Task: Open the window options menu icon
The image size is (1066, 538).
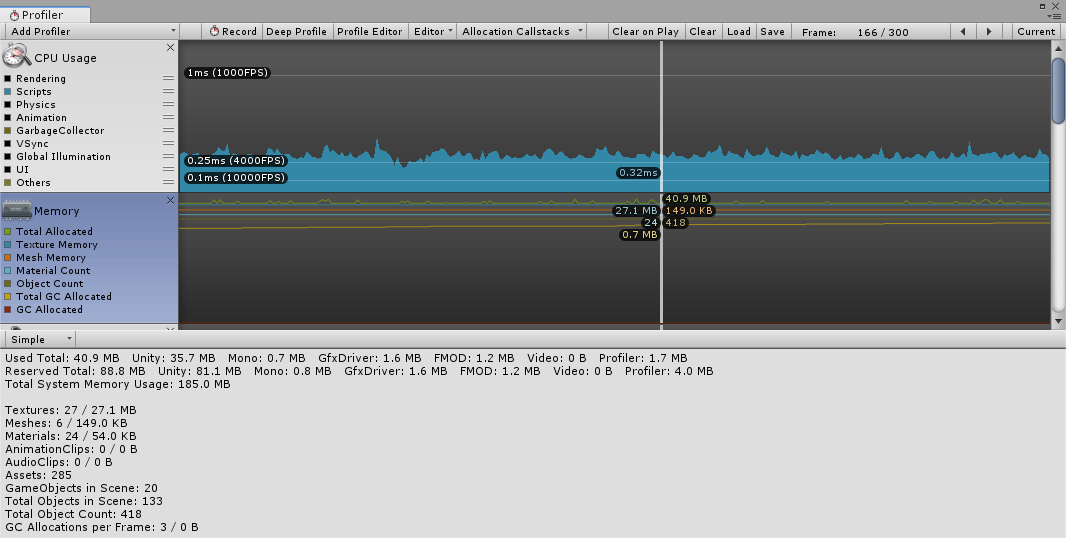Action: coord(1054,16)
